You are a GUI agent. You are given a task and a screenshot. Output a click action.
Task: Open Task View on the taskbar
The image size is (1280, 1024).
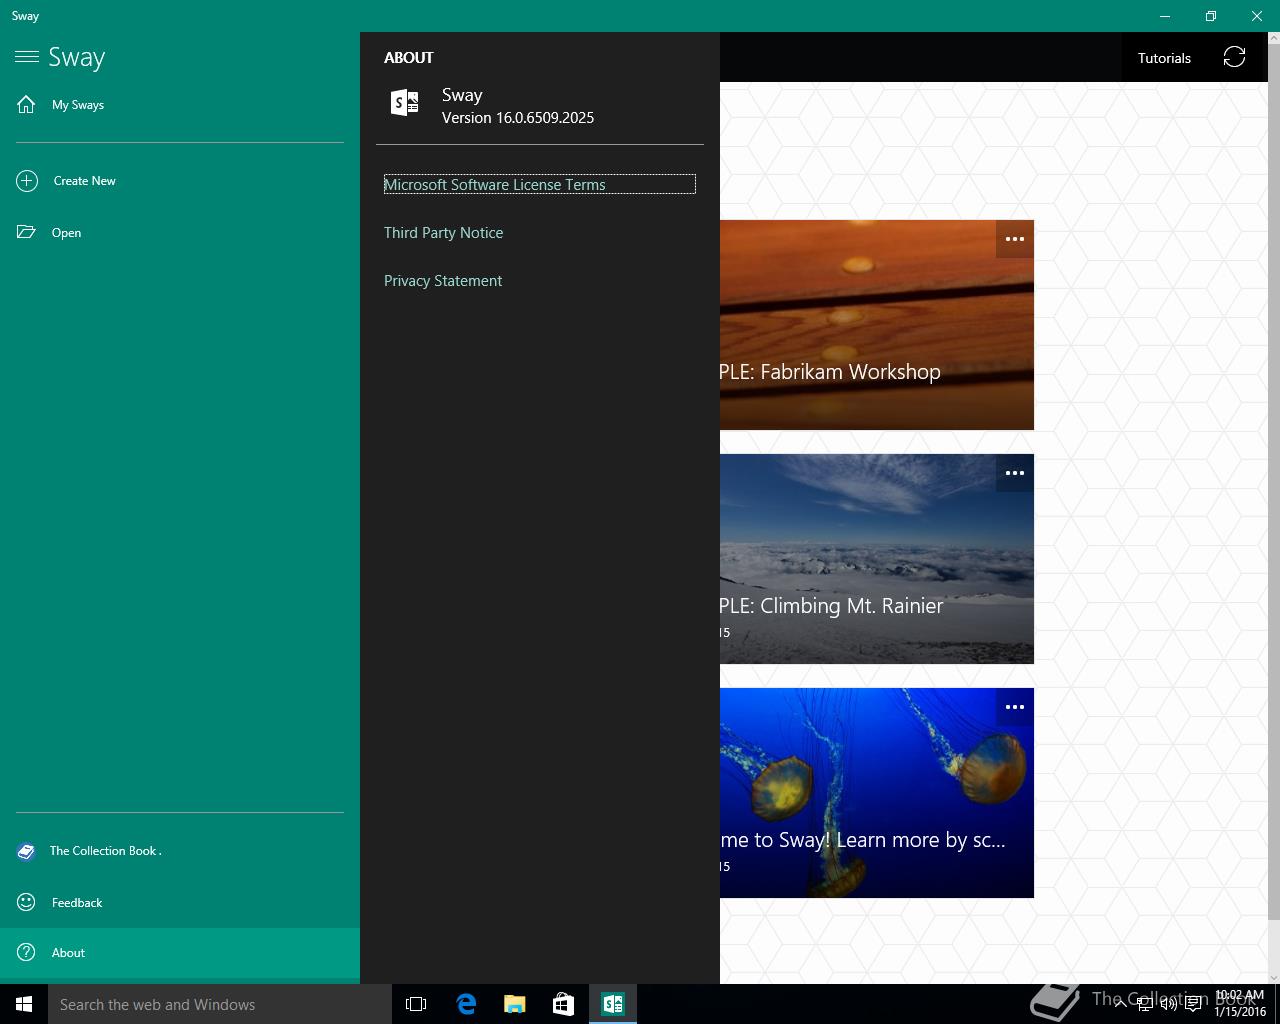(416, 1004)
